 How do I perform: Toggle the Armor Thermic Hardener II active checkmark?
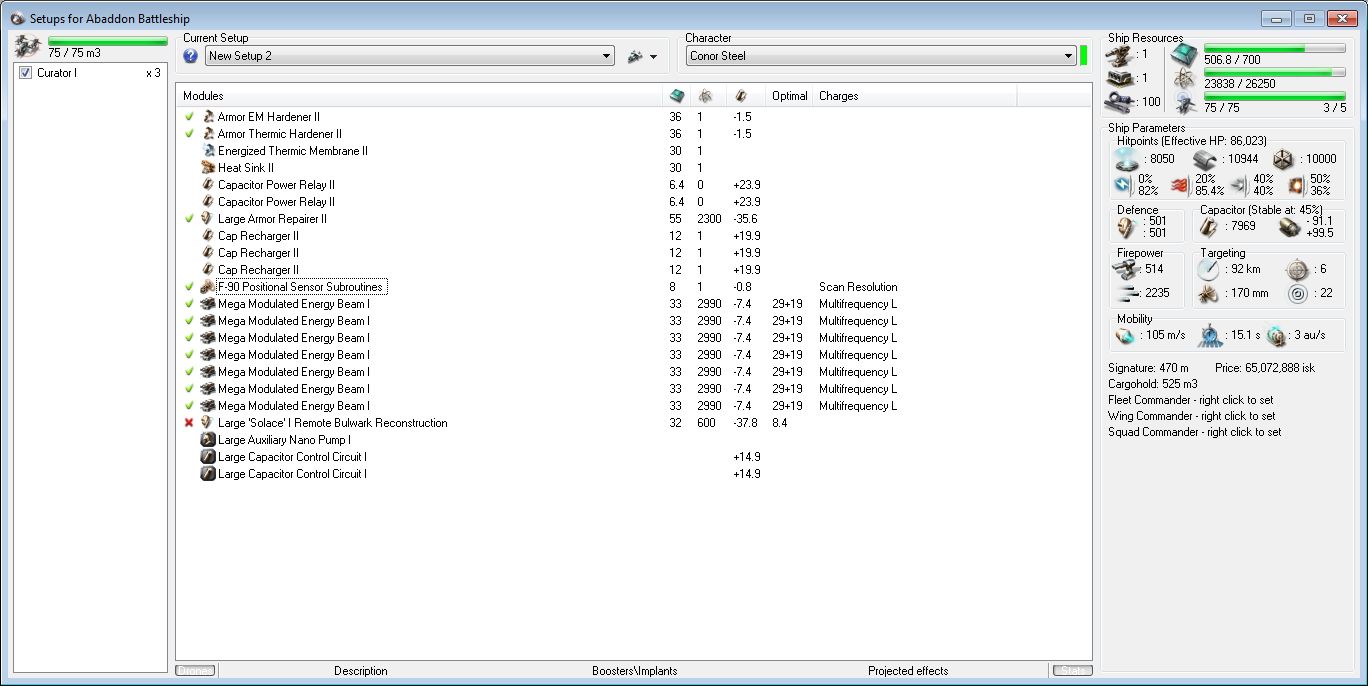click(189, 134)
